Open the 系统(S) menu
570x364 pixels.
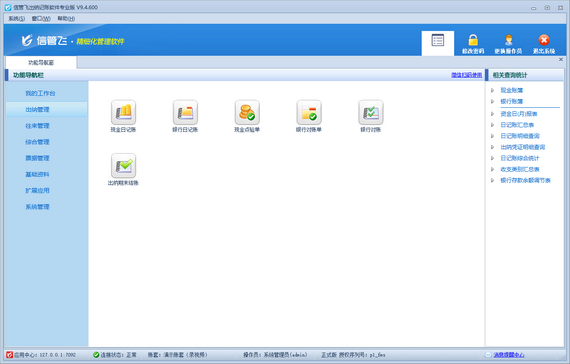[17, 19]
